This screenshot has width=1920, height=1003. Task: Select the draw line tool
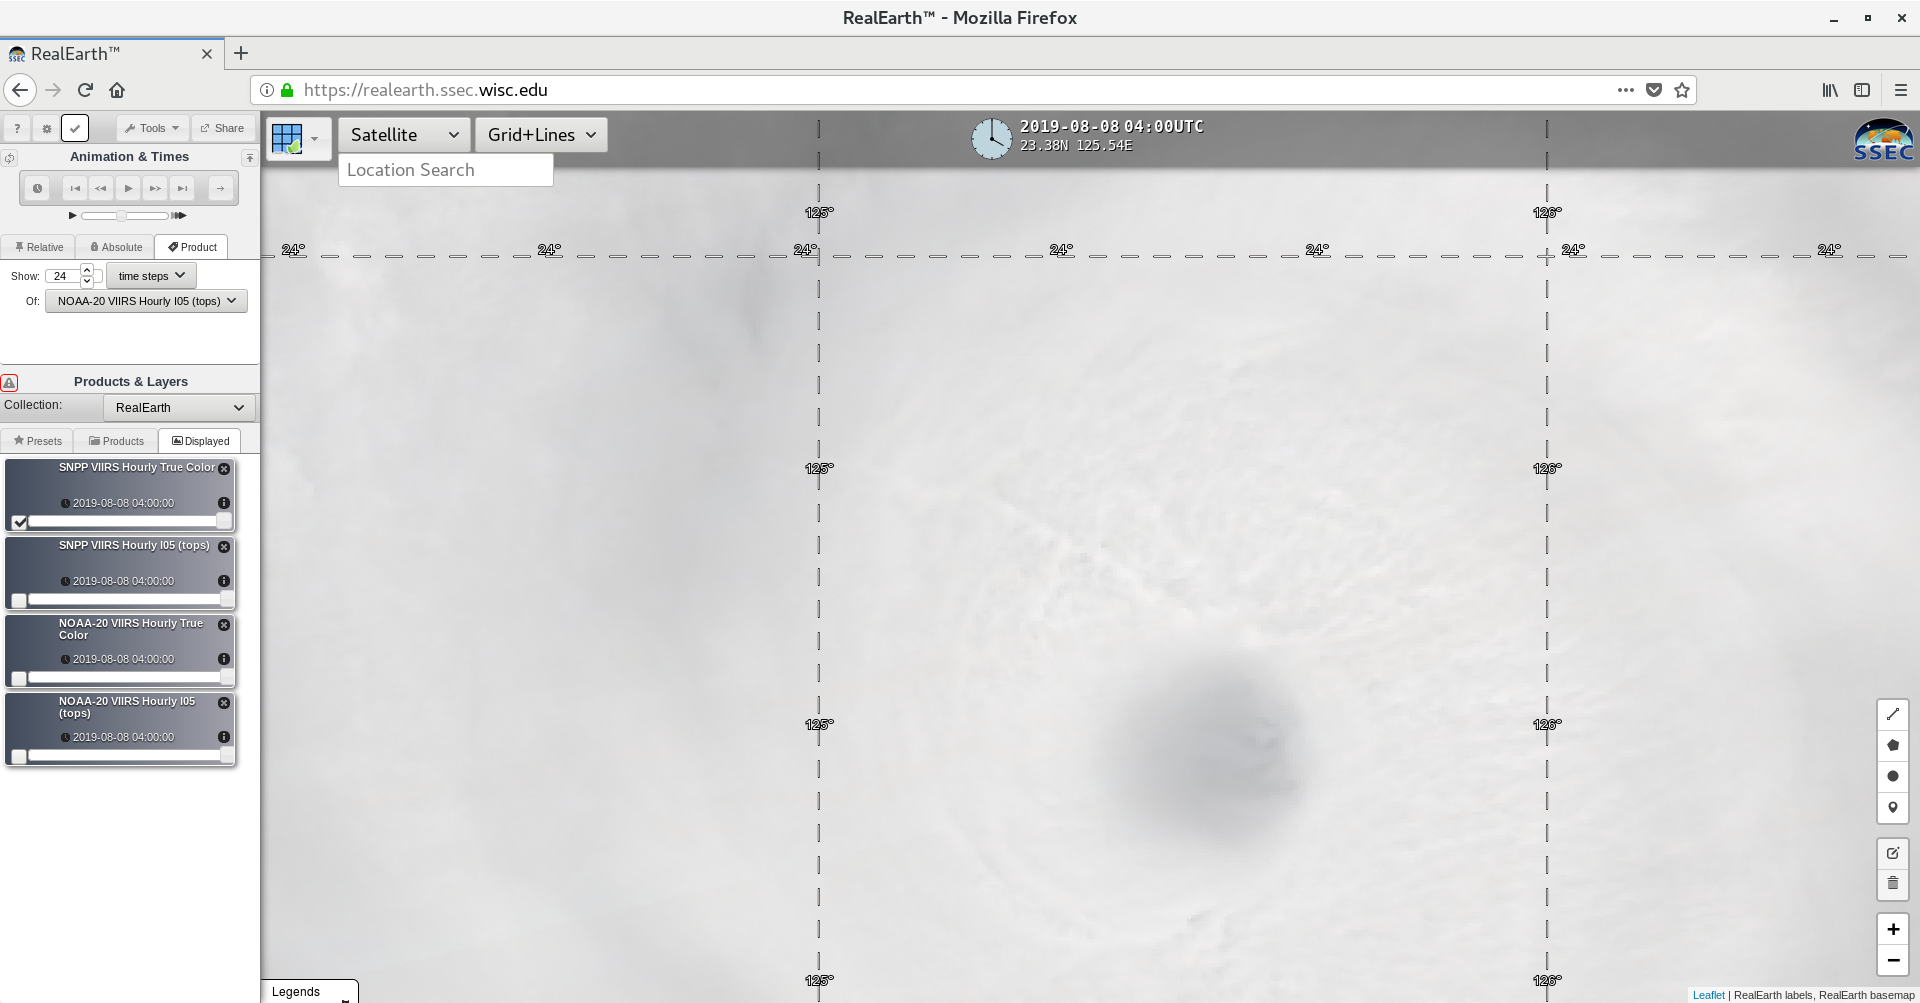coord(1892,714)
